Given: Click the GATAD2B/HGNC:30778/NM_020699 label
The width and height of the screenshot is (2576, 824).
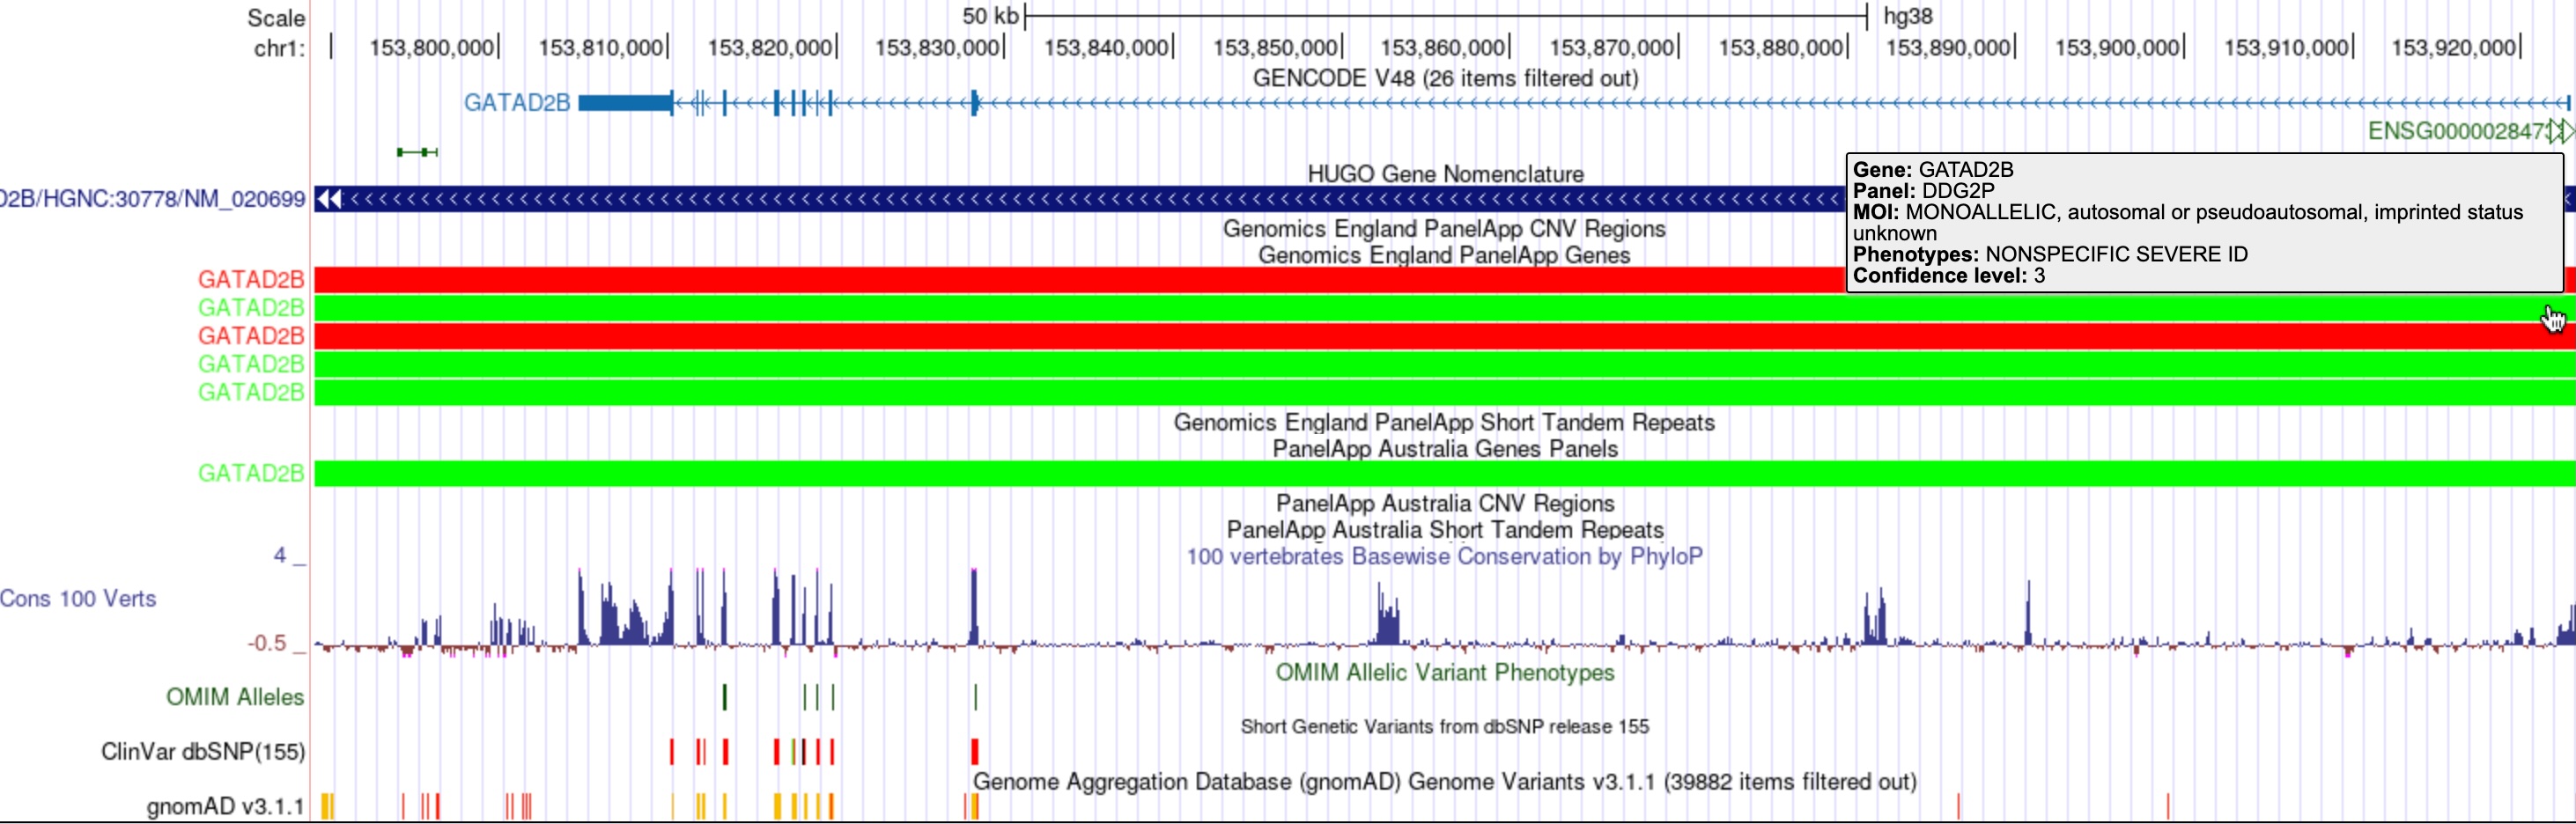Looking at the screenshot, I should [150, 200].
